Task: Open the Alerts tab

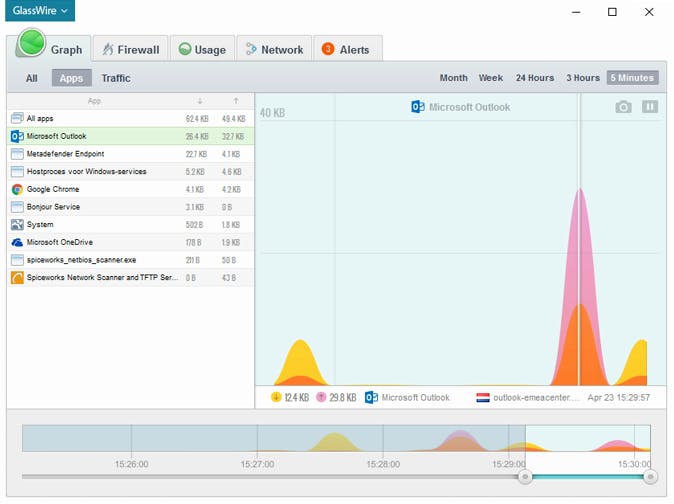Action: (348, 49)
